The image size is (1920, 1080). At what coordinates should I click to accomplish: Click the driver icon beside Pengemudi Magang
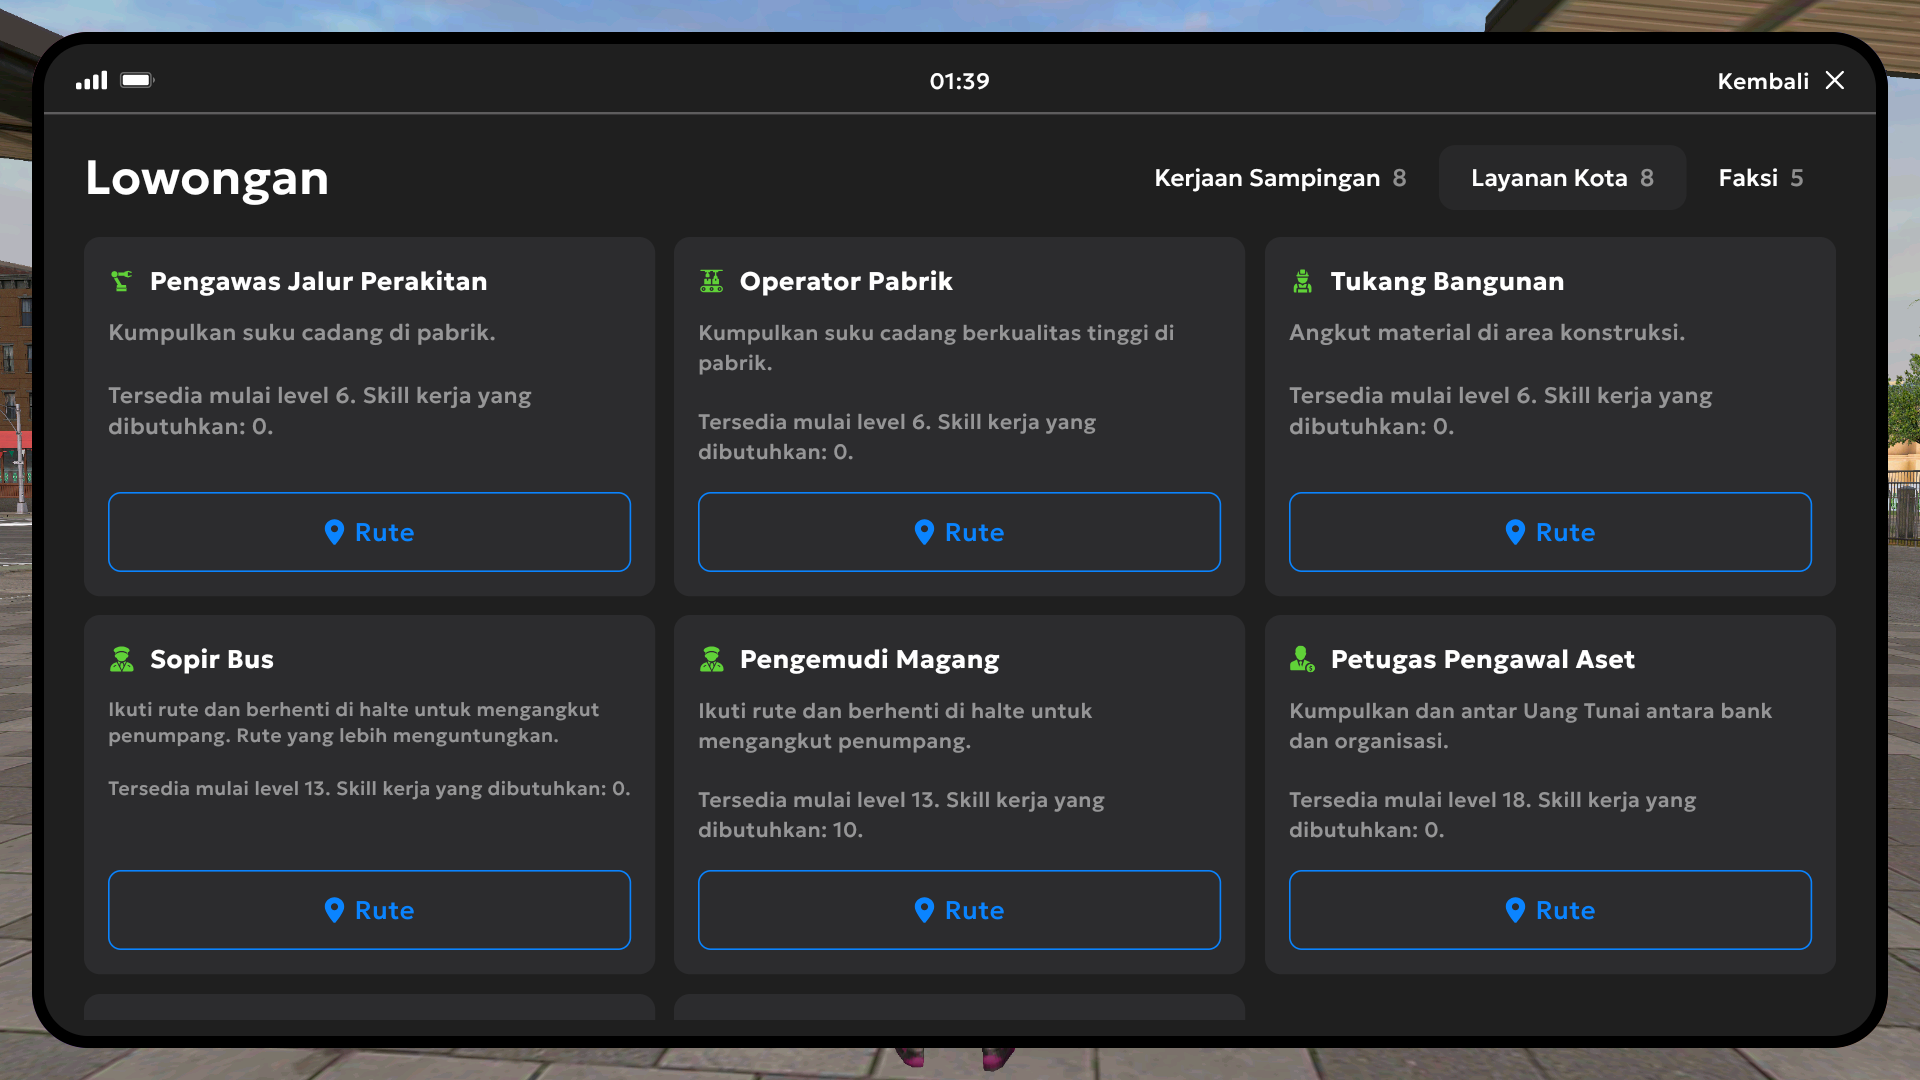[711, 659]
